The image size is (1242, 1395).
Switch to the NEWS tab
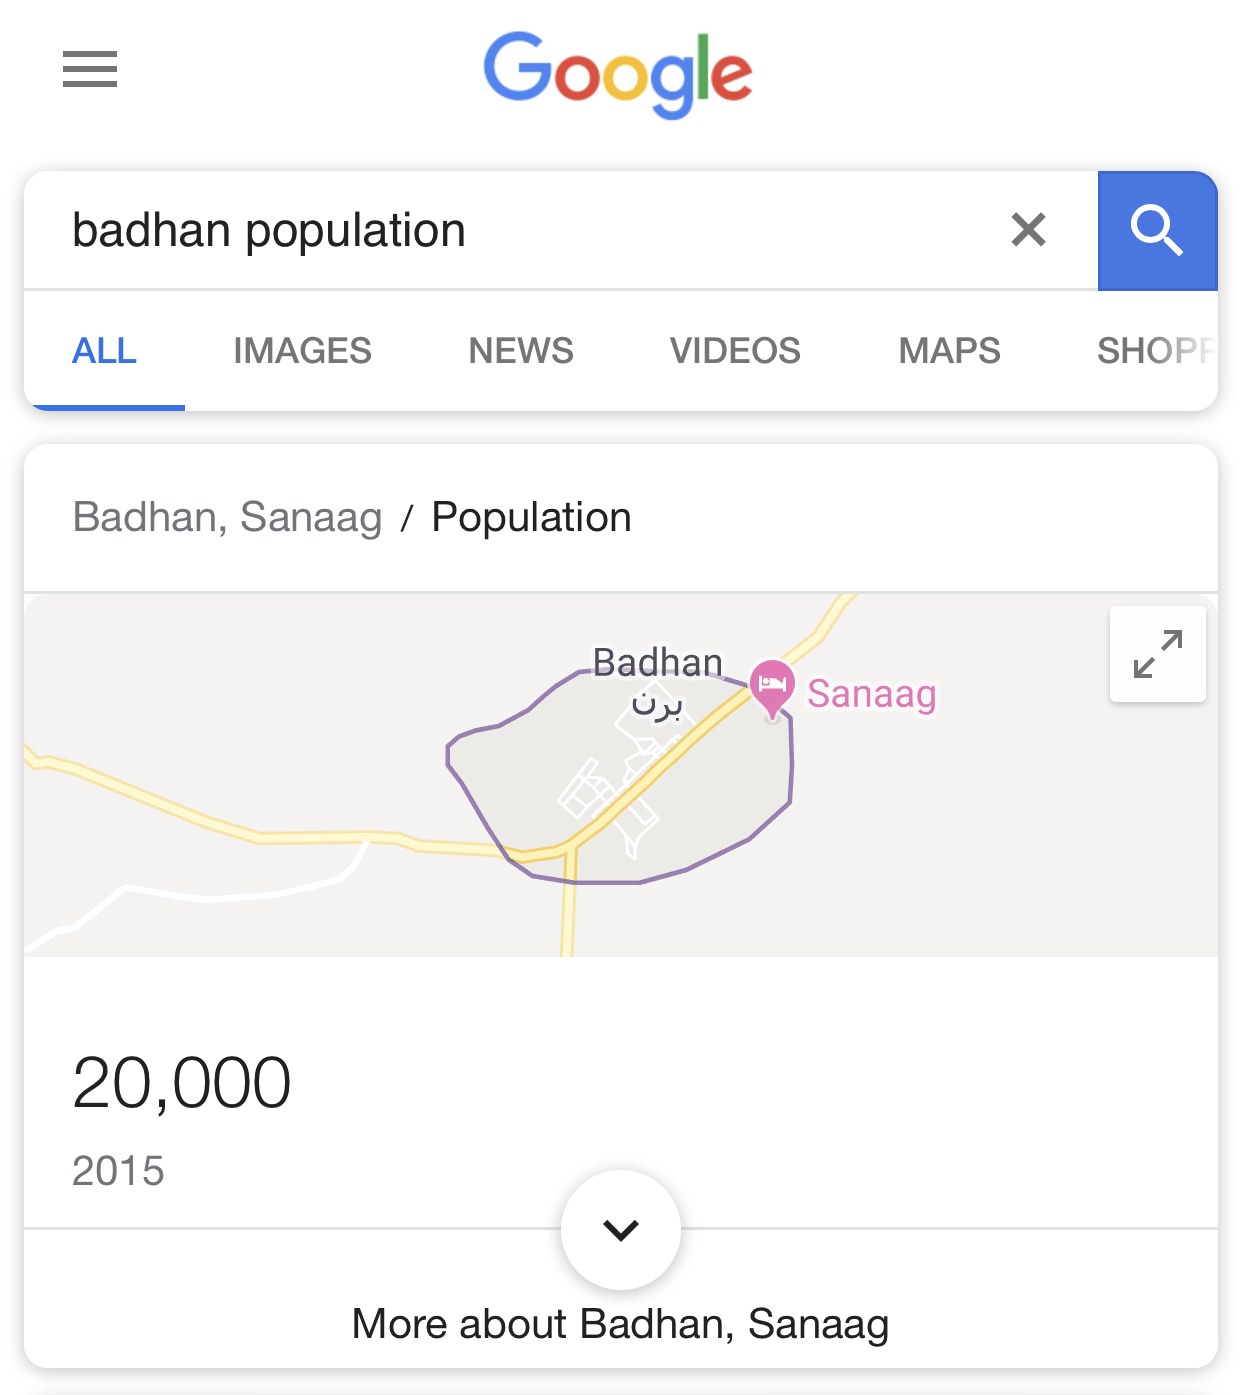[x=521, y=351]
